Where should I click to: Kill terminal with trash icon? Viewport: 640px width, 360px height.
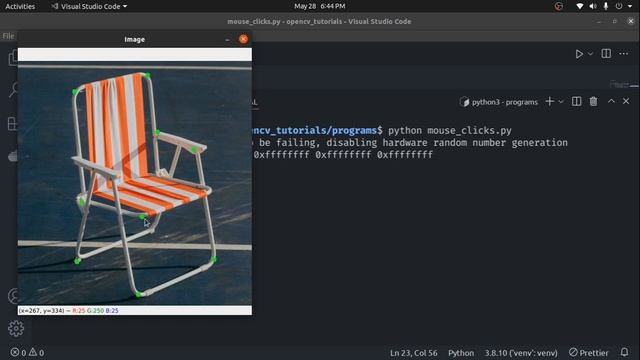tap(593, 101)
